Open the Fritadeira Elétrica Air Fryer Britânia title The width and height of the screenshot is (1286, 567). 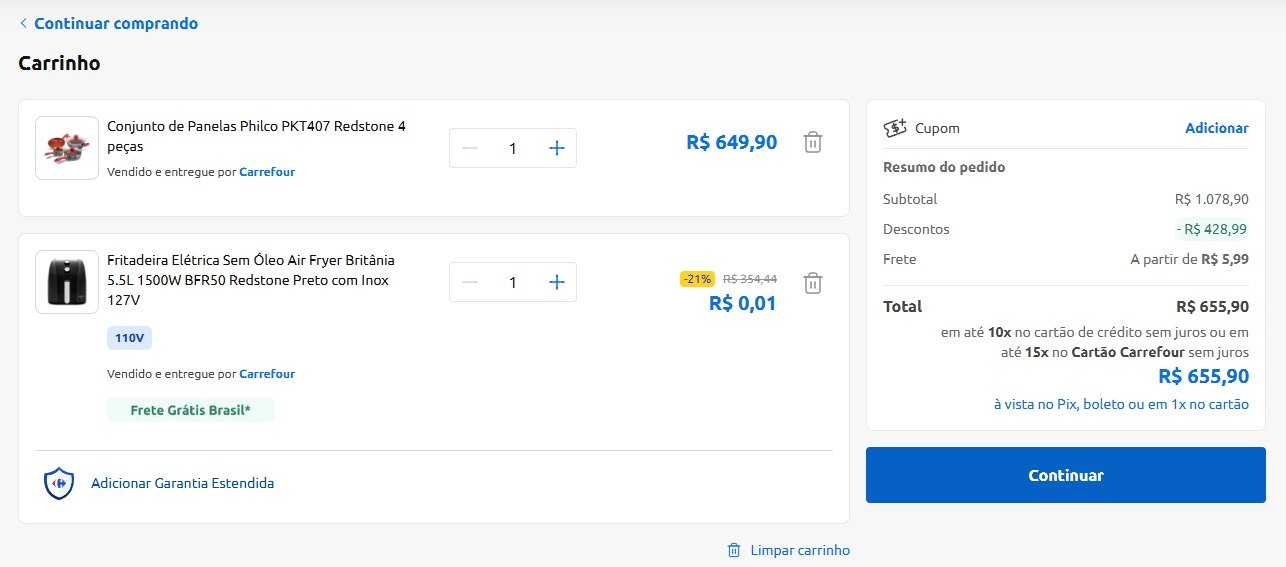(x=251, y=280)
